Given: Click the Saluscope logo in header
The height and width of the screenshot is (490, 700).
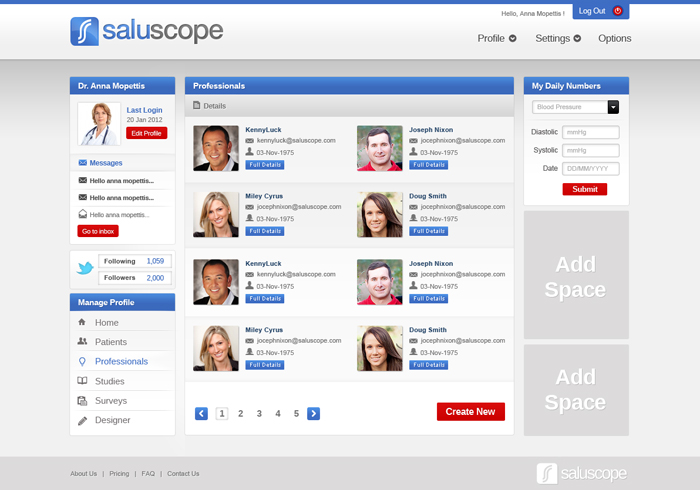Looking at the screenshot, I should point(147,31).
